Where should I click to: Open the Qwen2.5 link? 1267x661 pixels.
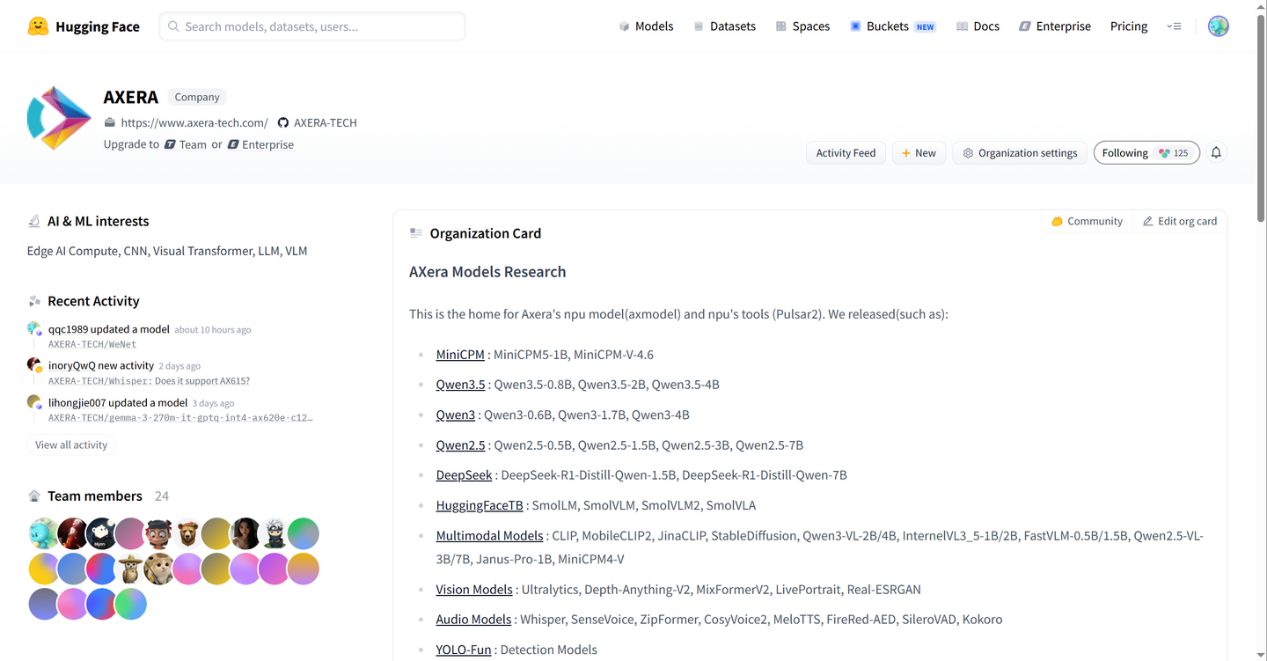coord(460,445)
